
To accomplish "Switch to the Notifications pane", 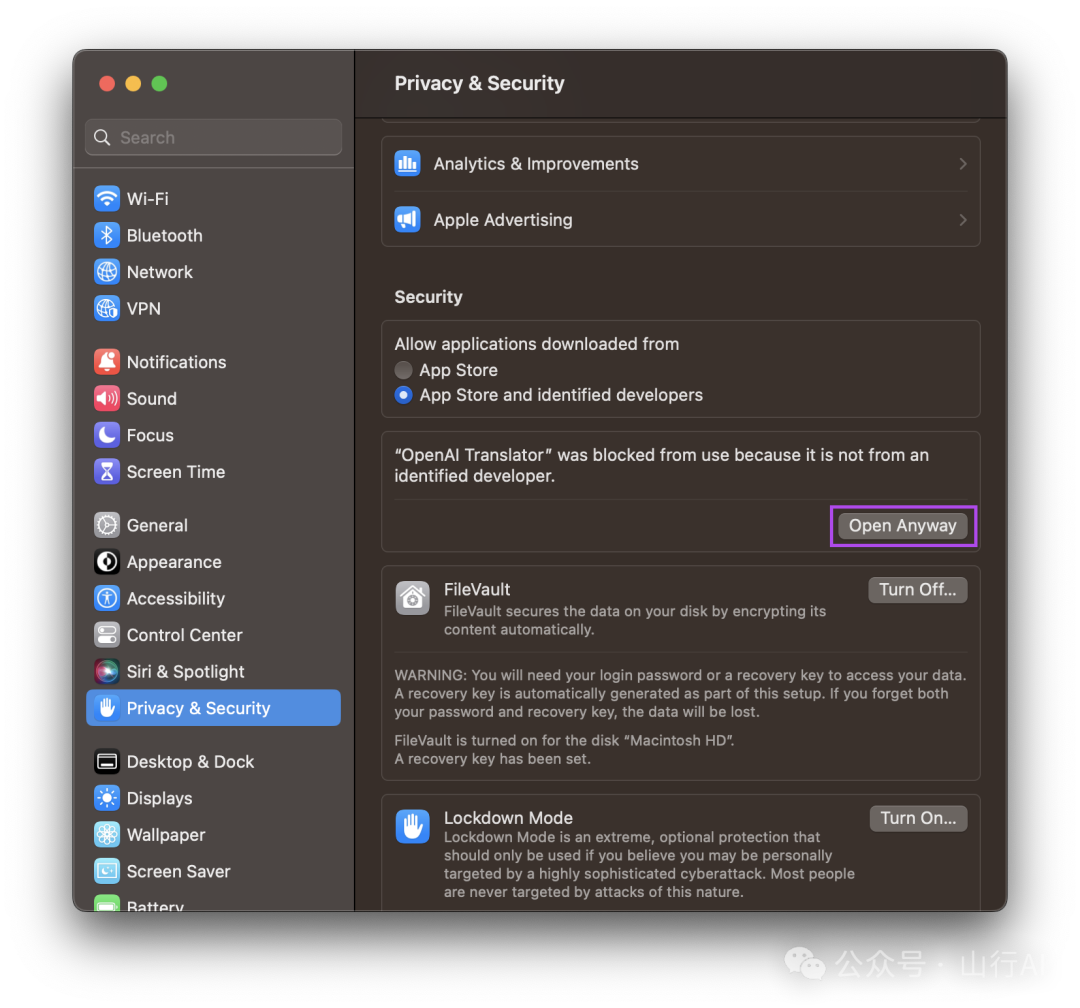I will coord(214,362).
